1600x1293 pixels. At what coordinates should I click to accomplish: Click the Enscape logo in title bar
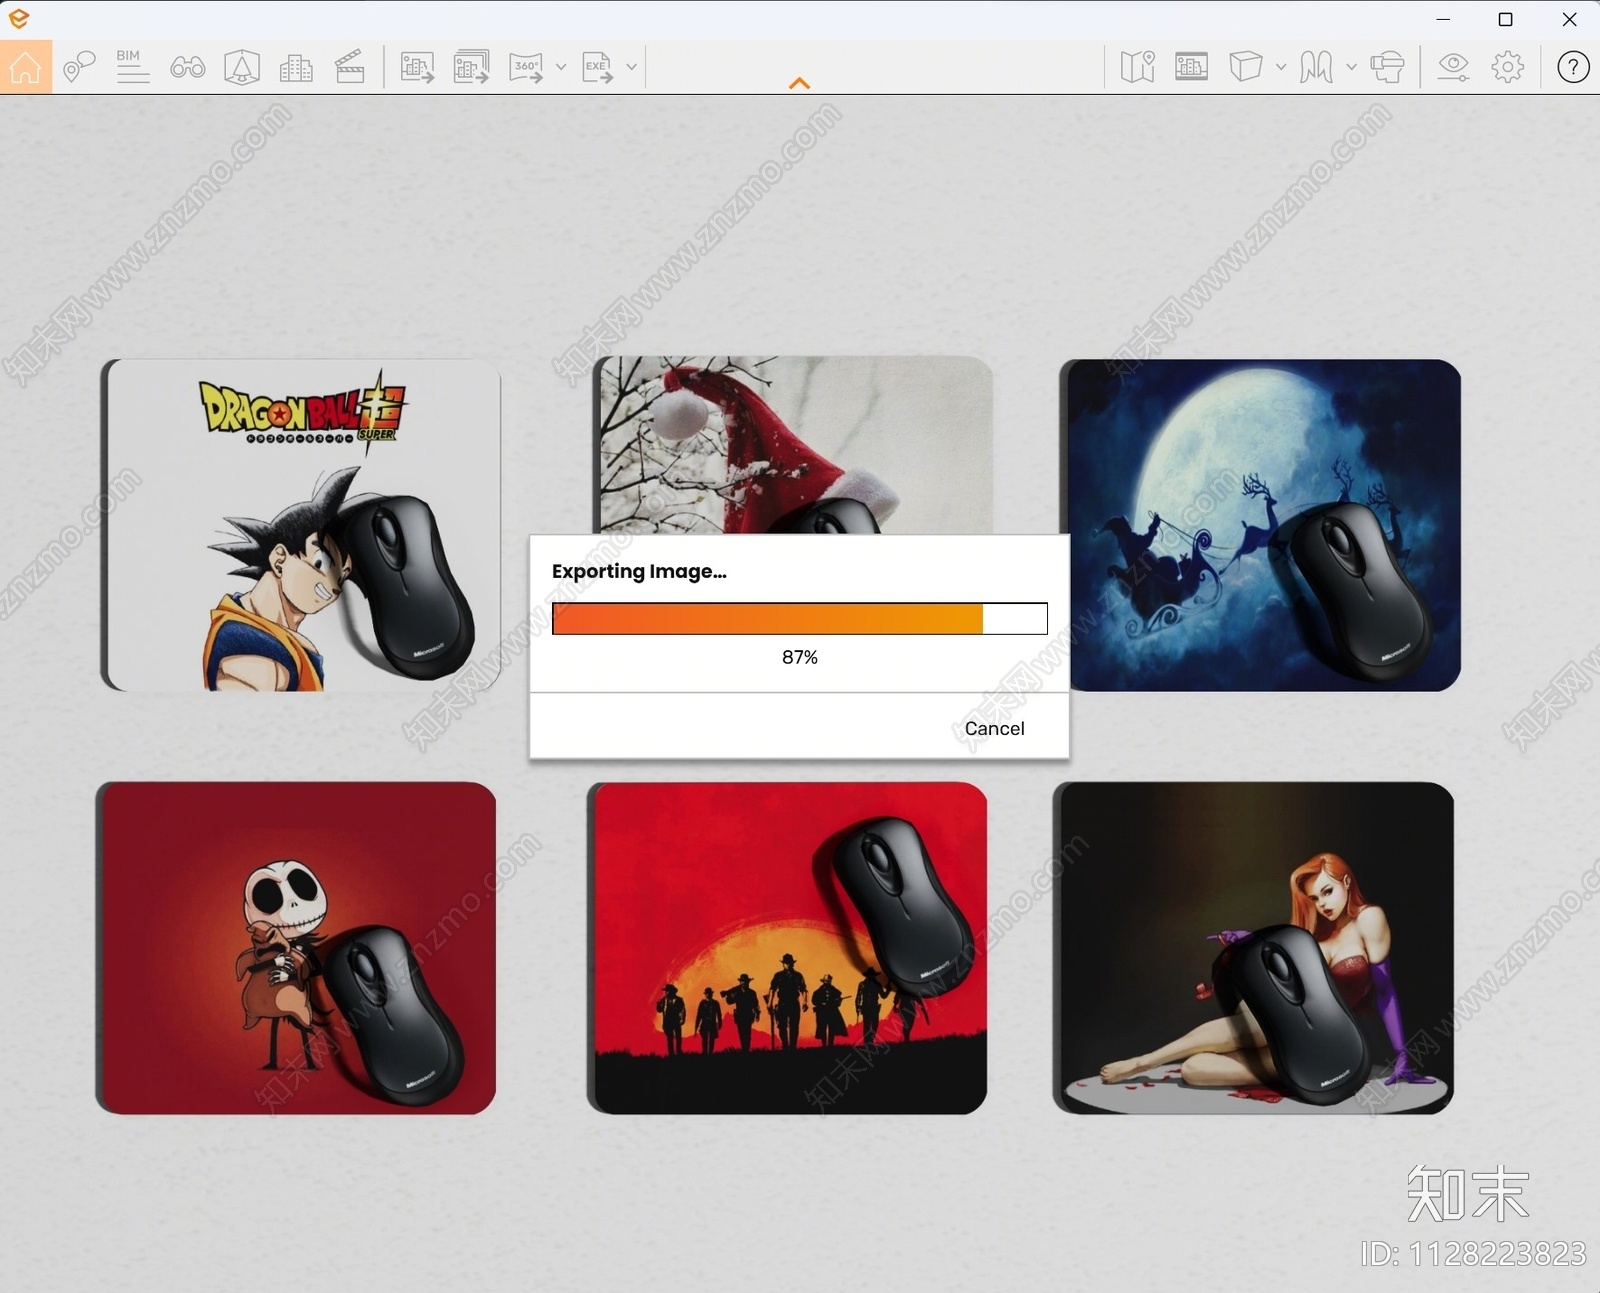[x=18, y=18]
